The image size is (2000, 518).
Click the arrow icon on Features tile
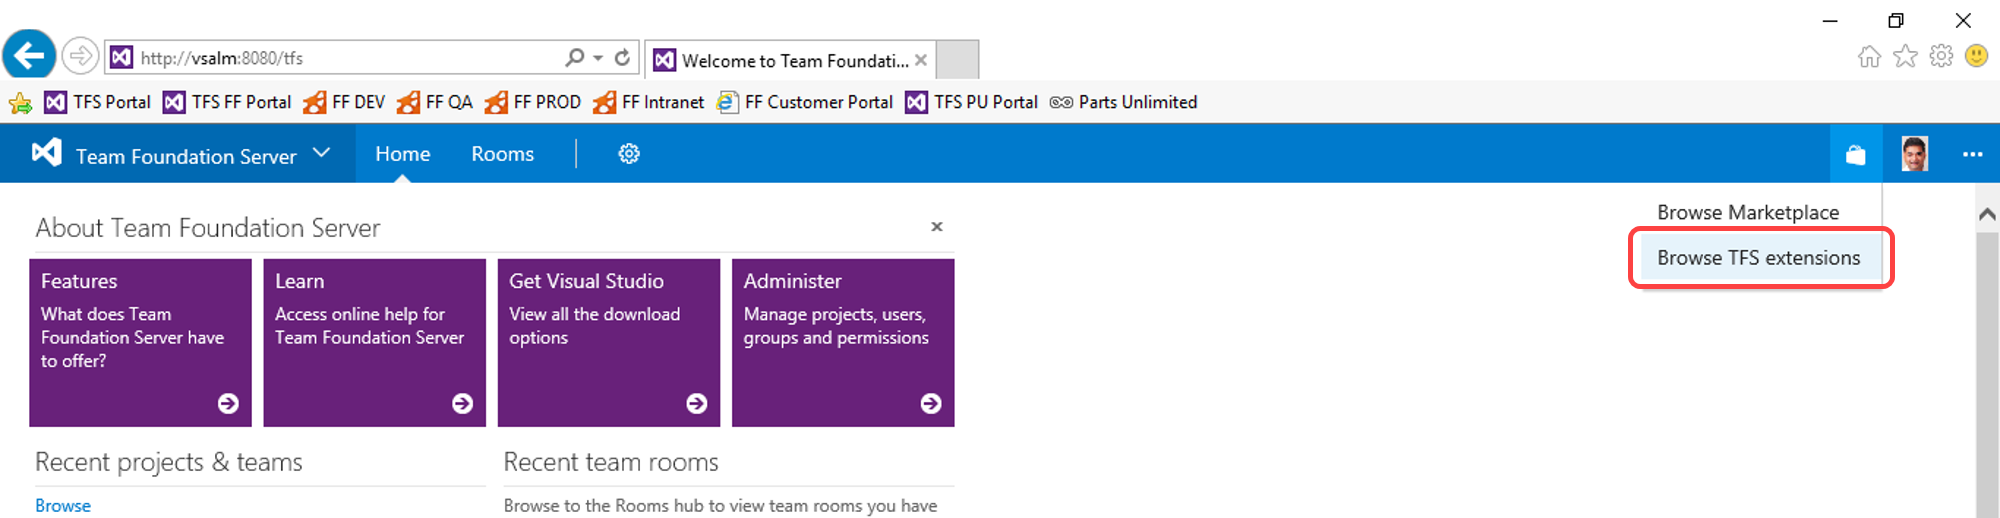[x=228, y=403]
